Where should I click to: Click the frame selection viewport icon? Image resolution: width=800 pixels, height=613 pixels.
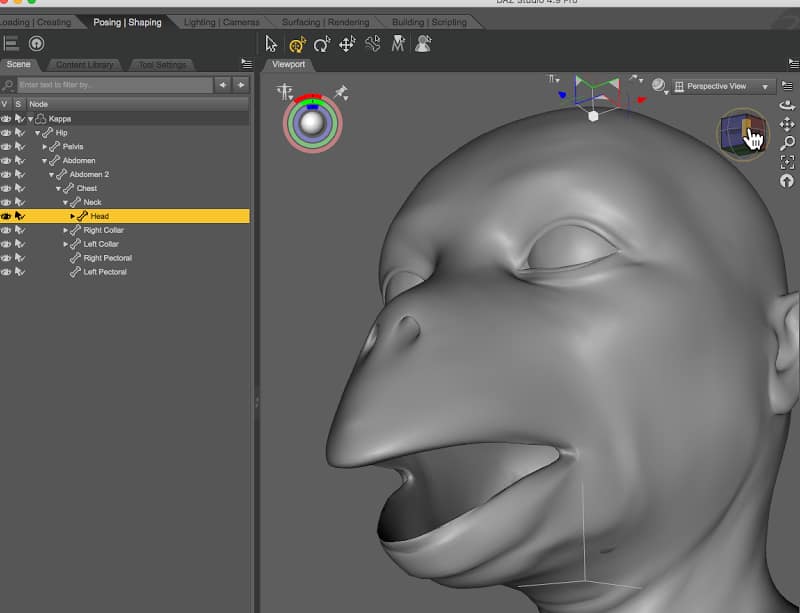[x=787, y=162]
